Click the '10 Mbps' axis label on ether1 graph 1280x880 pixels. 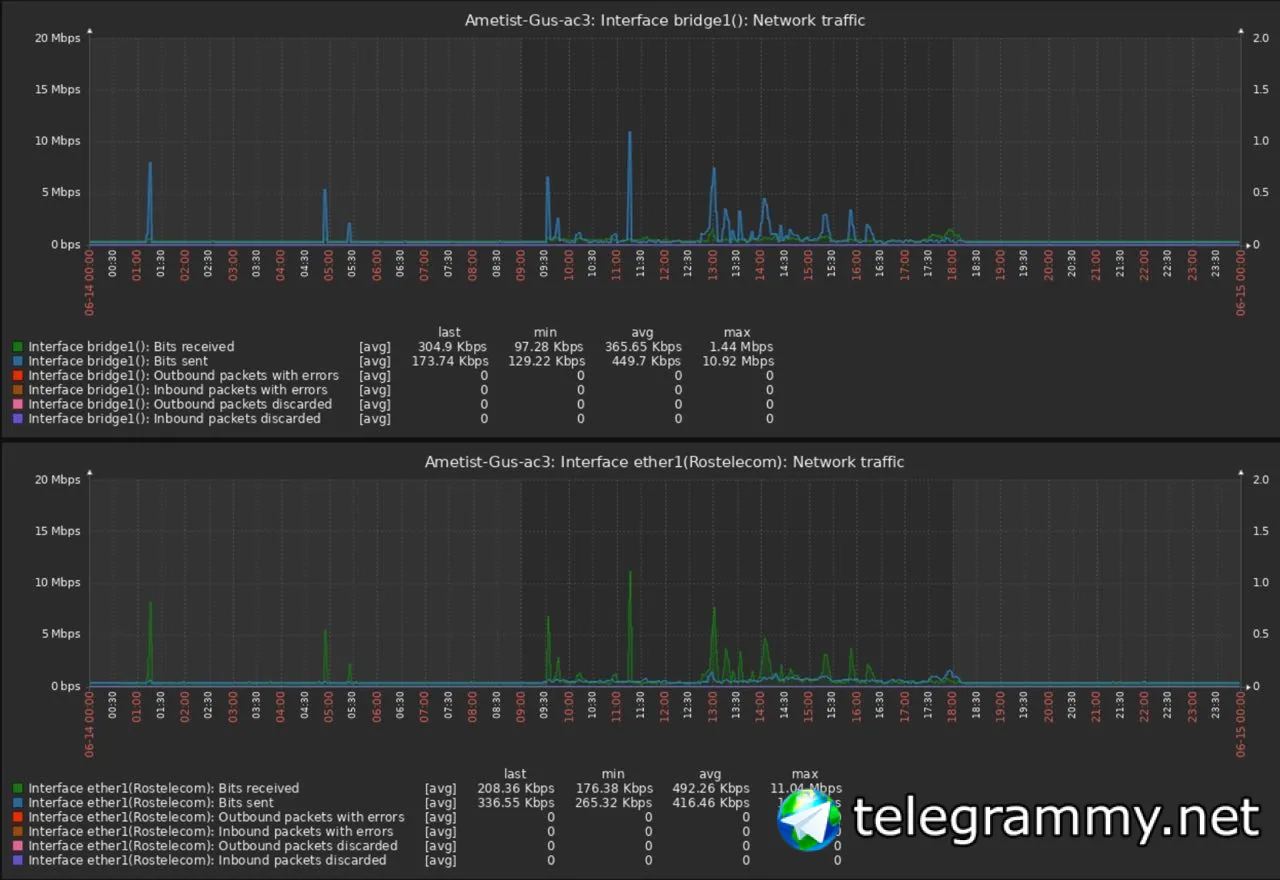pos(57,583)
